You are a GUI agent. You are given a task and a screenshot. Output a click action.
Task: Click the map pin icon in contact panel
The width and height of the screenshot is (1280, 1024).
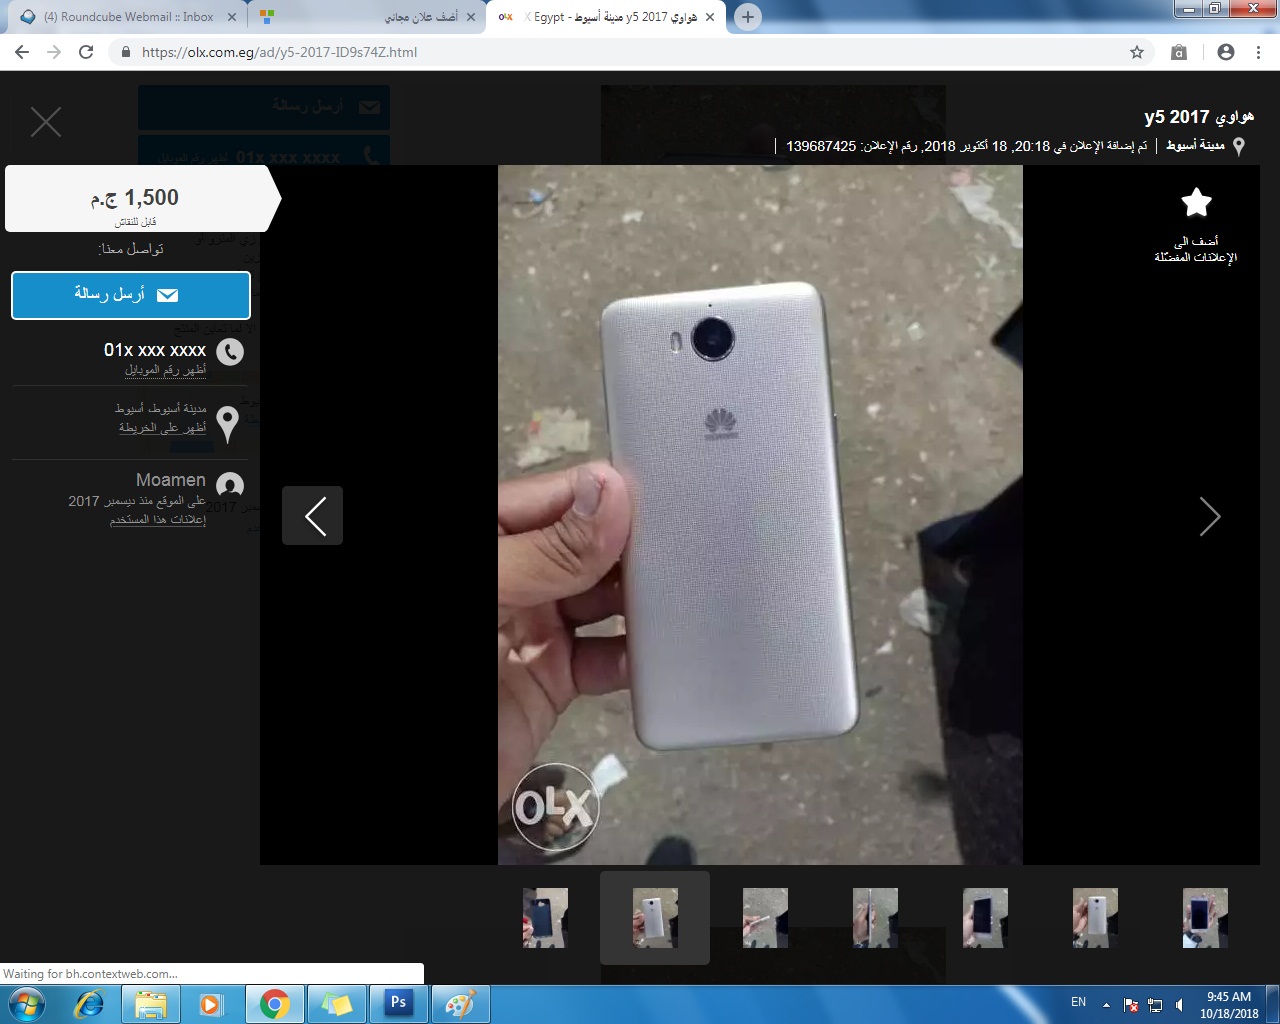click(x=228, y=424)
